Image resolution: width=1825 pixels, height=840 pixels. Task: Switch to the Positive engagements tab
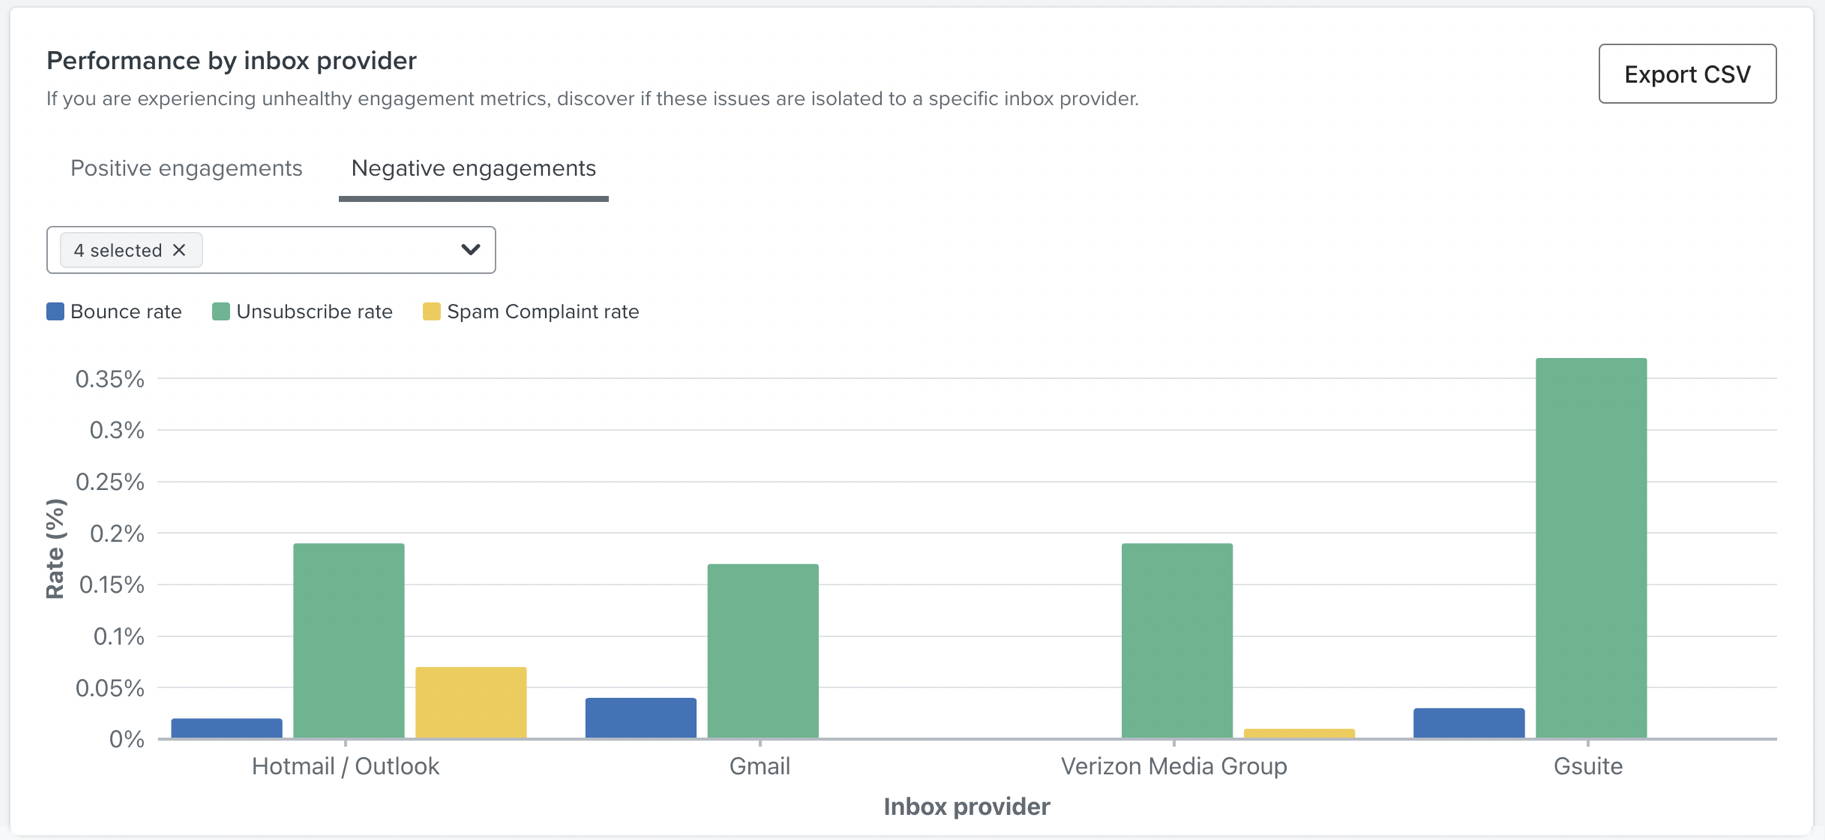185,168
